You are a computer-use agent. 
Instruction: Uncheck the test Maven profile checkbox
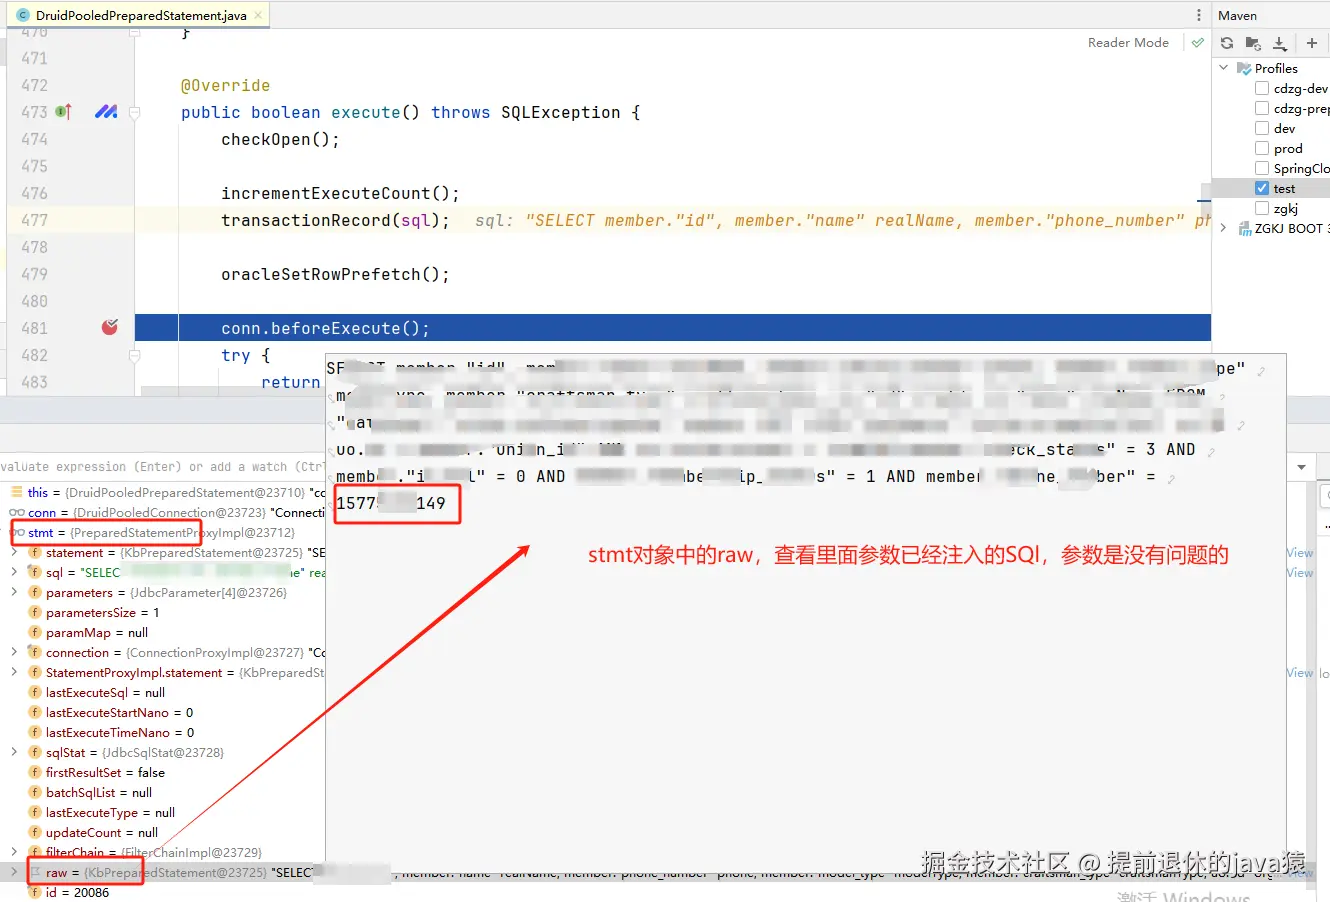click(1262, 188)
